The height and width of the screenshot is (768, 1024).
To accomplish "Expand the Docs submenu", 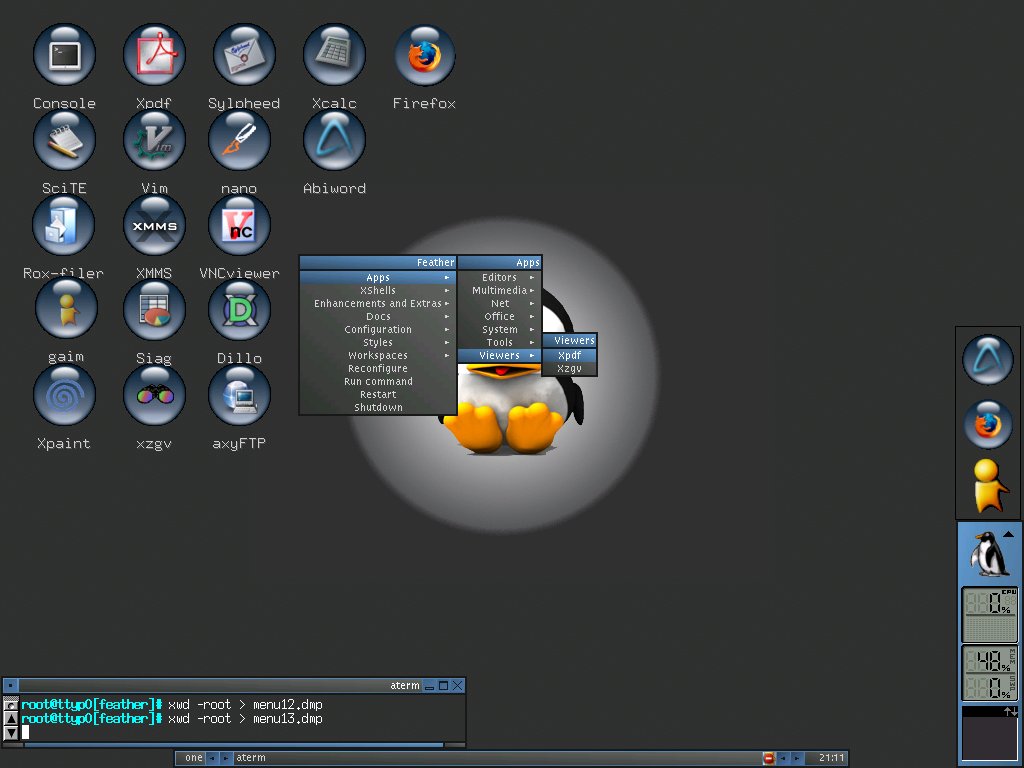I will coord(377,317).
